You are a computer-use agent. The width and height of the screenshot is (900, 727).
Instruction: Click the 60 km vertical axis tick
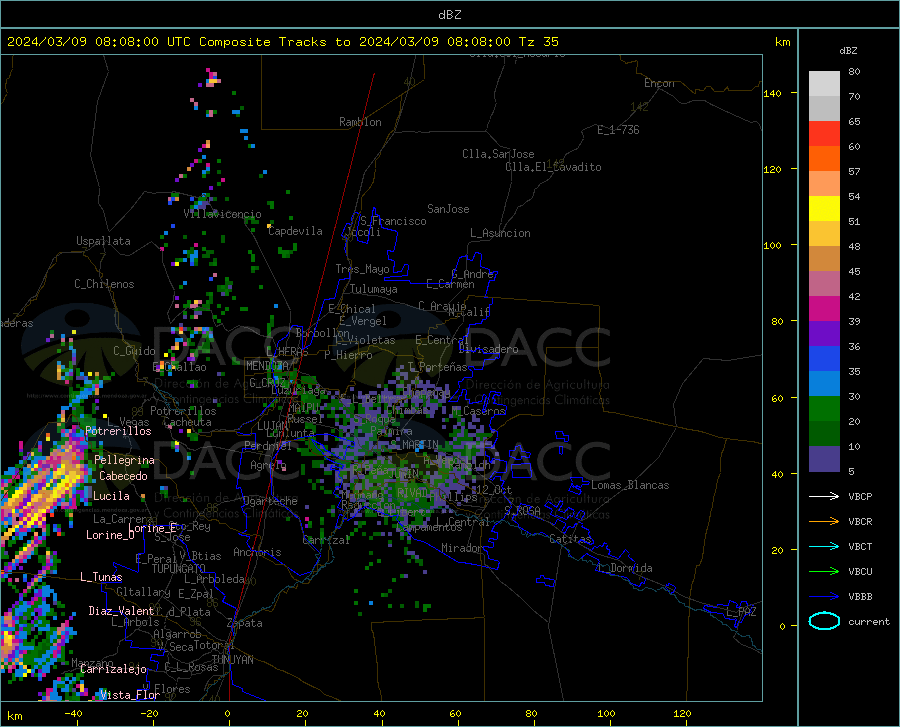click(777, 398)
